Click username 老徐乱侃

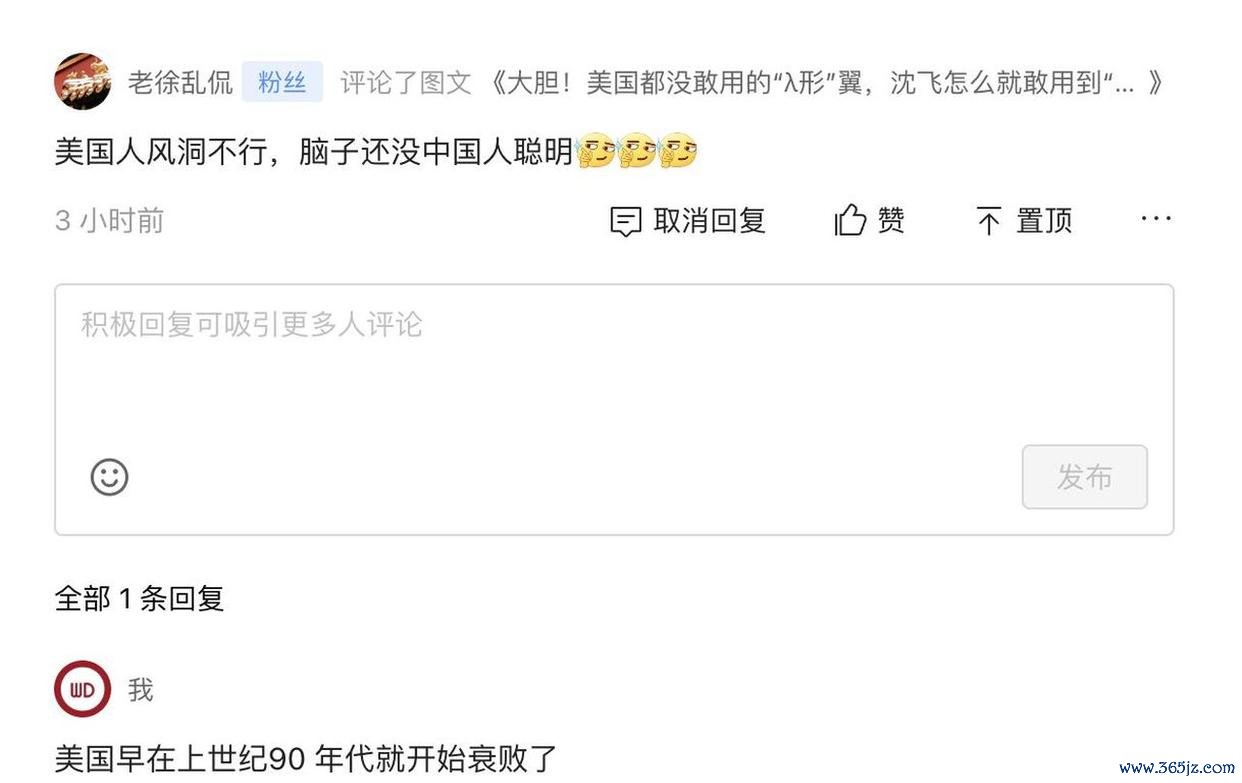click(x=180, y=82)
